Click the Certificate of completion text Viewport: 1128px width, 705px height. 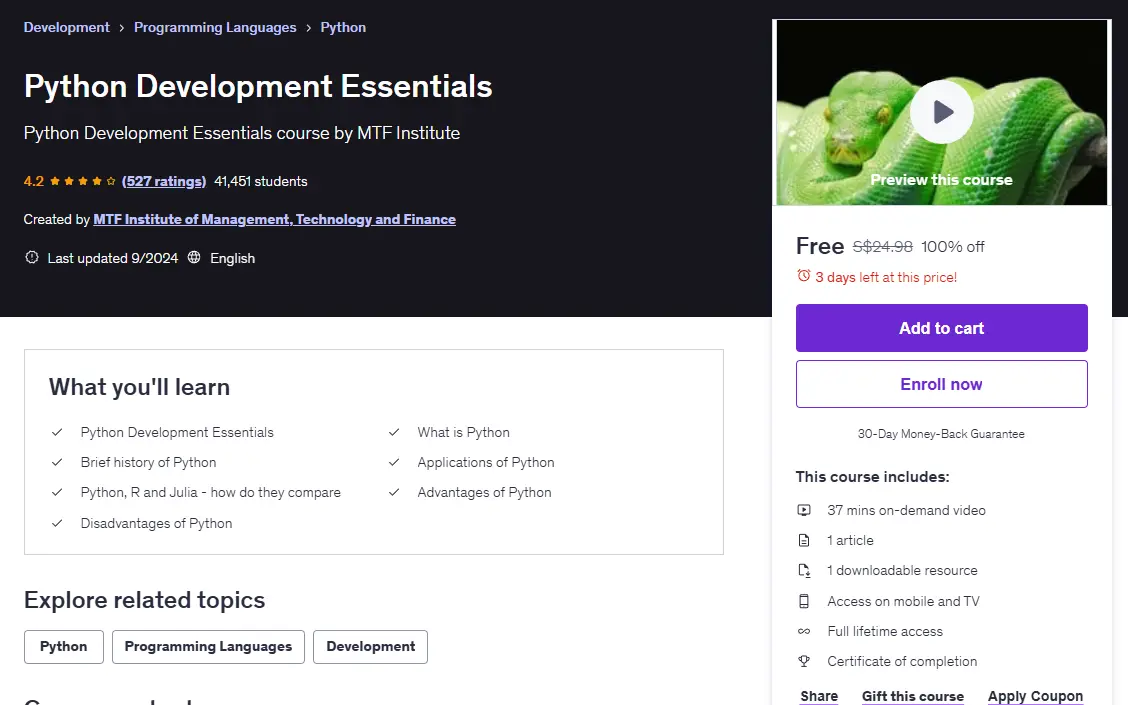(902, 661)
